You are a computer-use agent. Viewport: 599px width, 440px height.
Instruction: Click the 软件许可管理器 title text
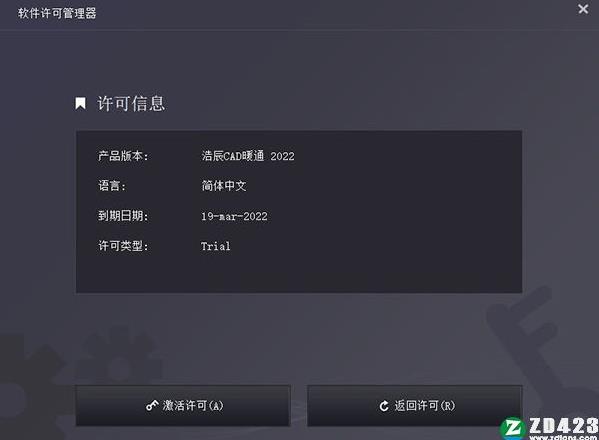click(57, 13)
